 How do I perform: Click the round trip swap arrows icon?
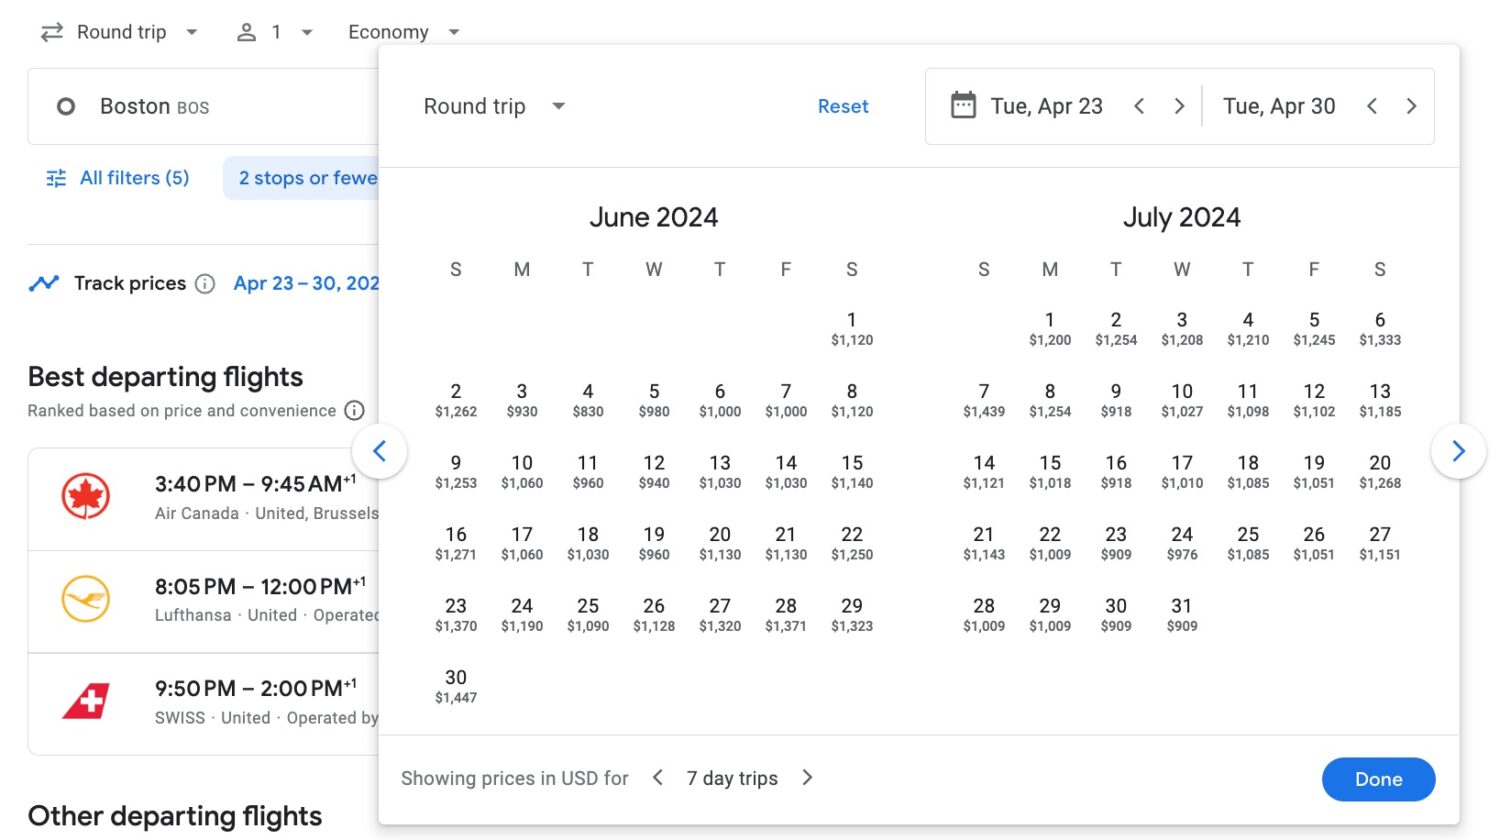(50, 31)
